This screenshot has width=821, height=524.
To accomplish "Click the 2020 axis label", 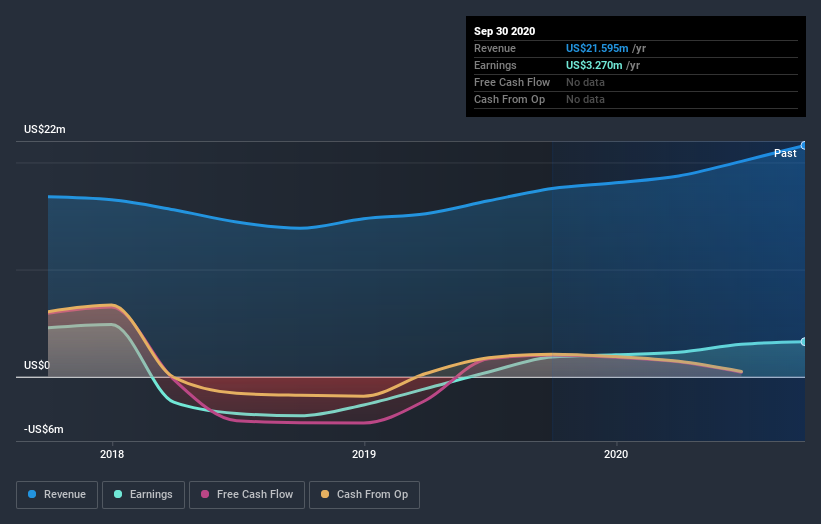I will click(x=616, y=454).
